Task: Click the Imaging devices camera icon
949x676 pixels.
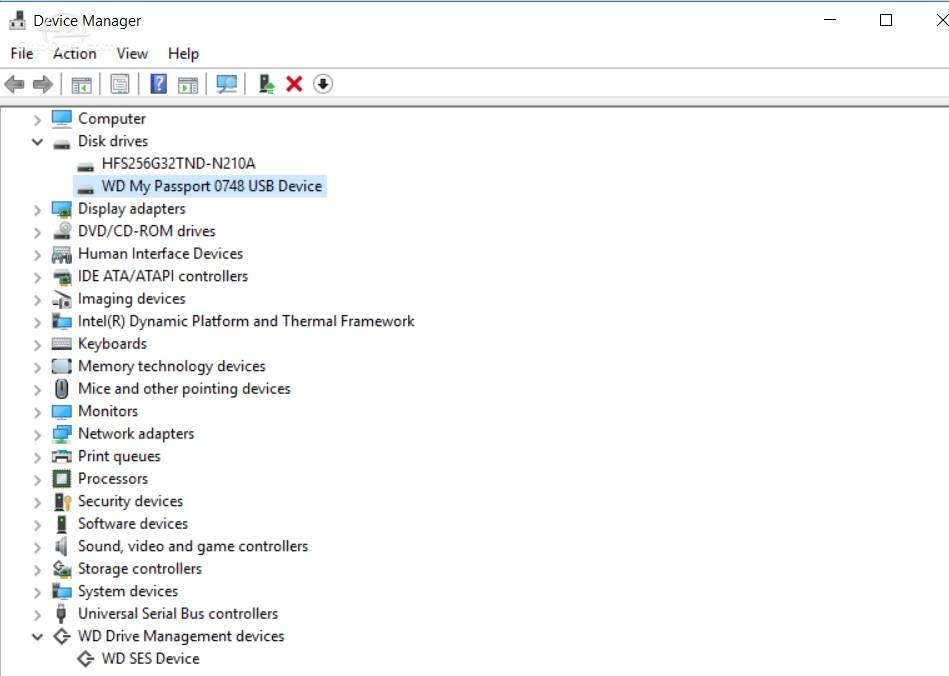Action: tap(62, 299)
